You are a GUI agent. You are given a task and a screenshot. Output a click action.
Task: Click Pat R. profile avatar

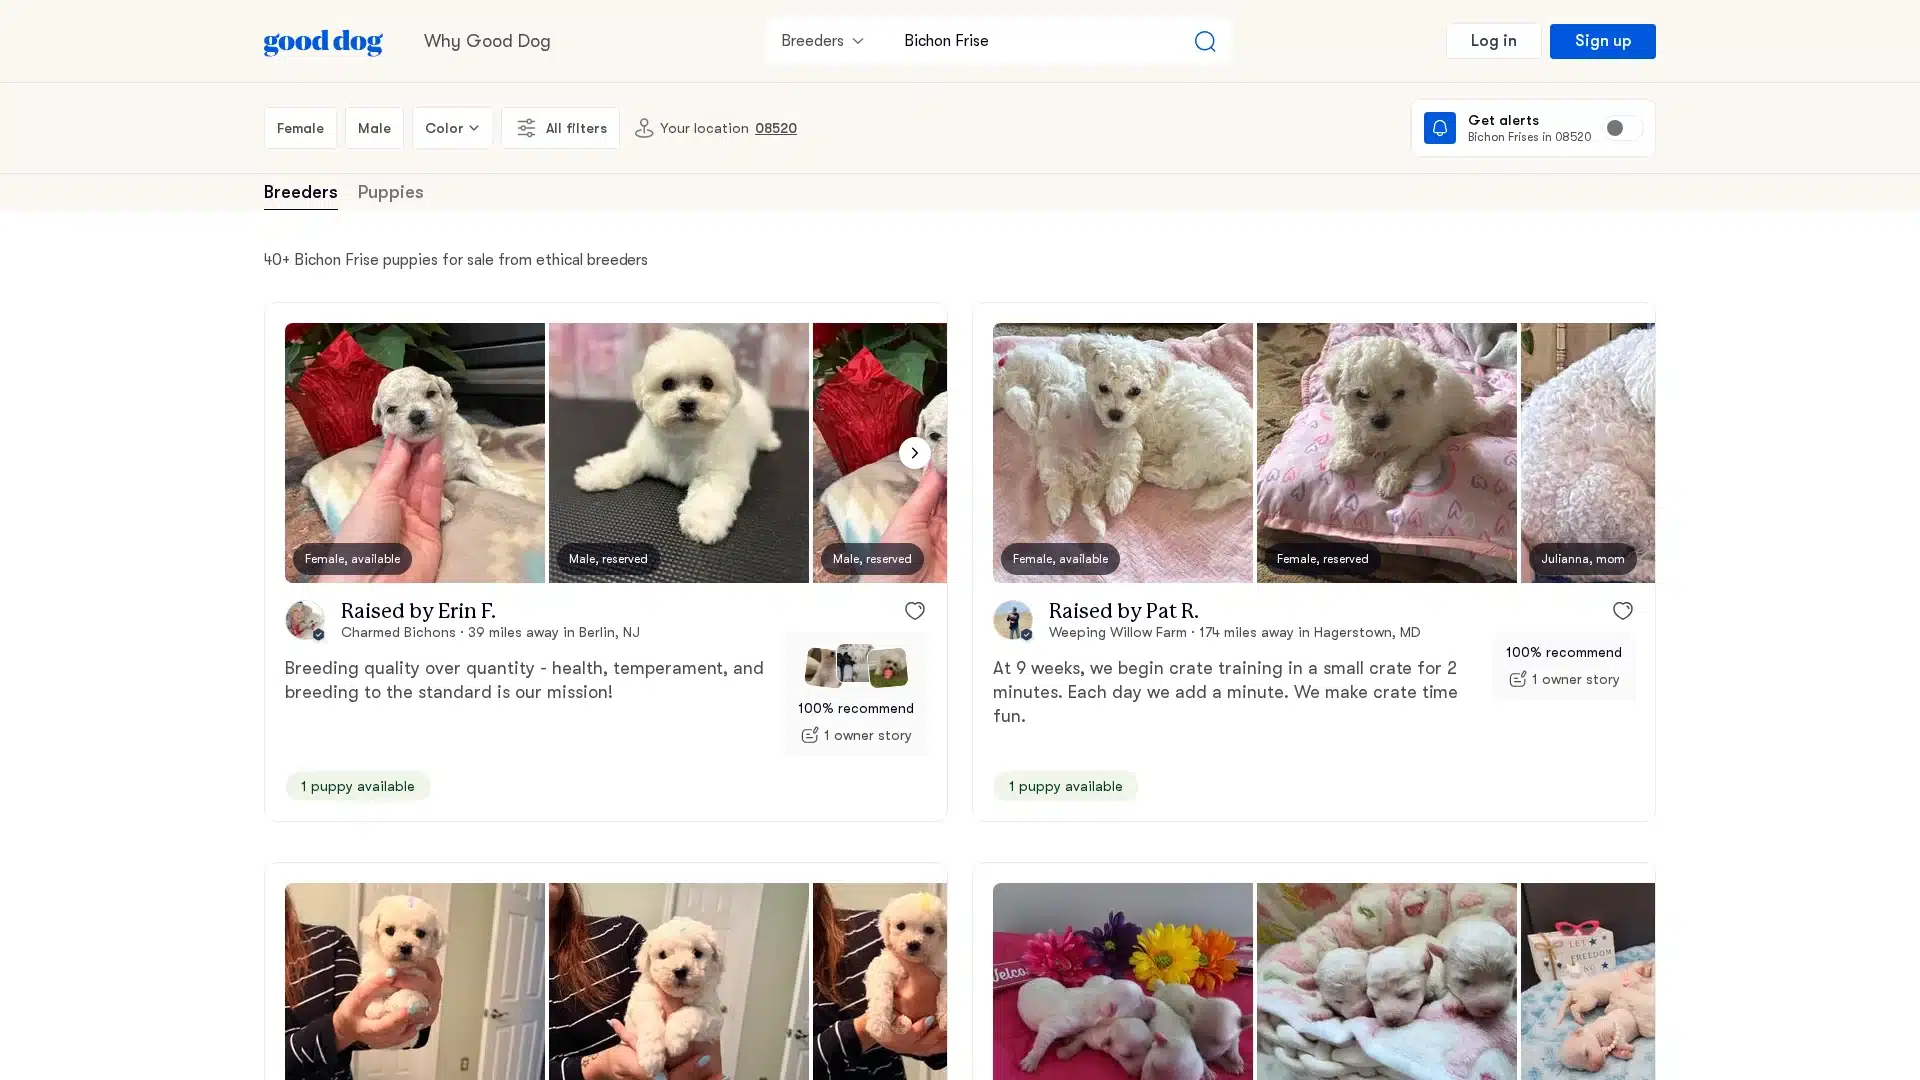(x=1013, y=620)
